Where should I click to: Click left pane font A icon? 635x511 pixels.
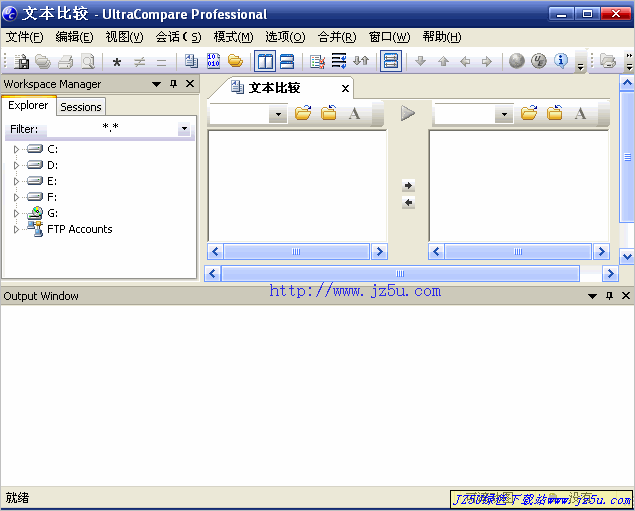point(354,113)
